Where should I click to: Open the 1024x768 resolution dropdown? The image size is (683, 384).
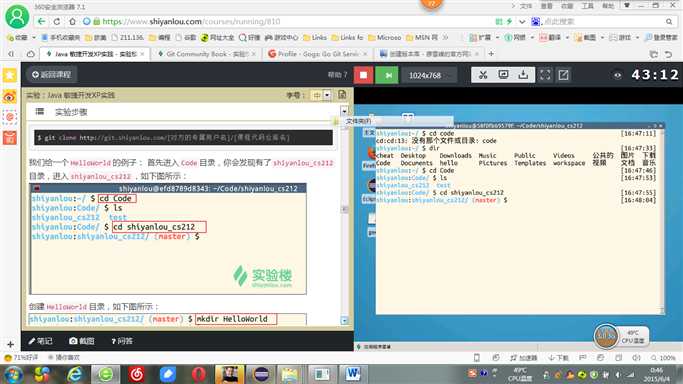coord(429,75)
